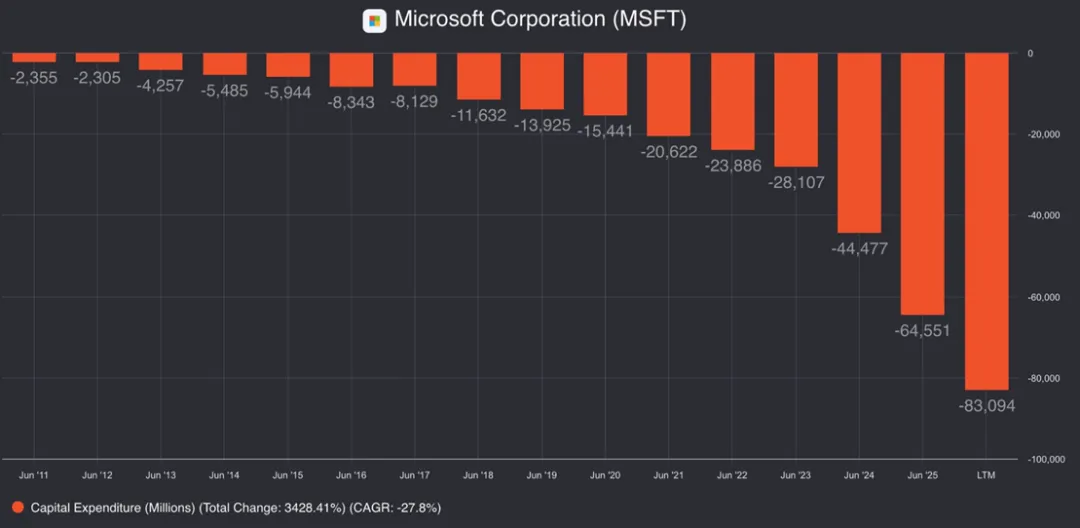
Task: Select the Jun '23 bar
Action: pyautogui.click(x=796, y=109)
